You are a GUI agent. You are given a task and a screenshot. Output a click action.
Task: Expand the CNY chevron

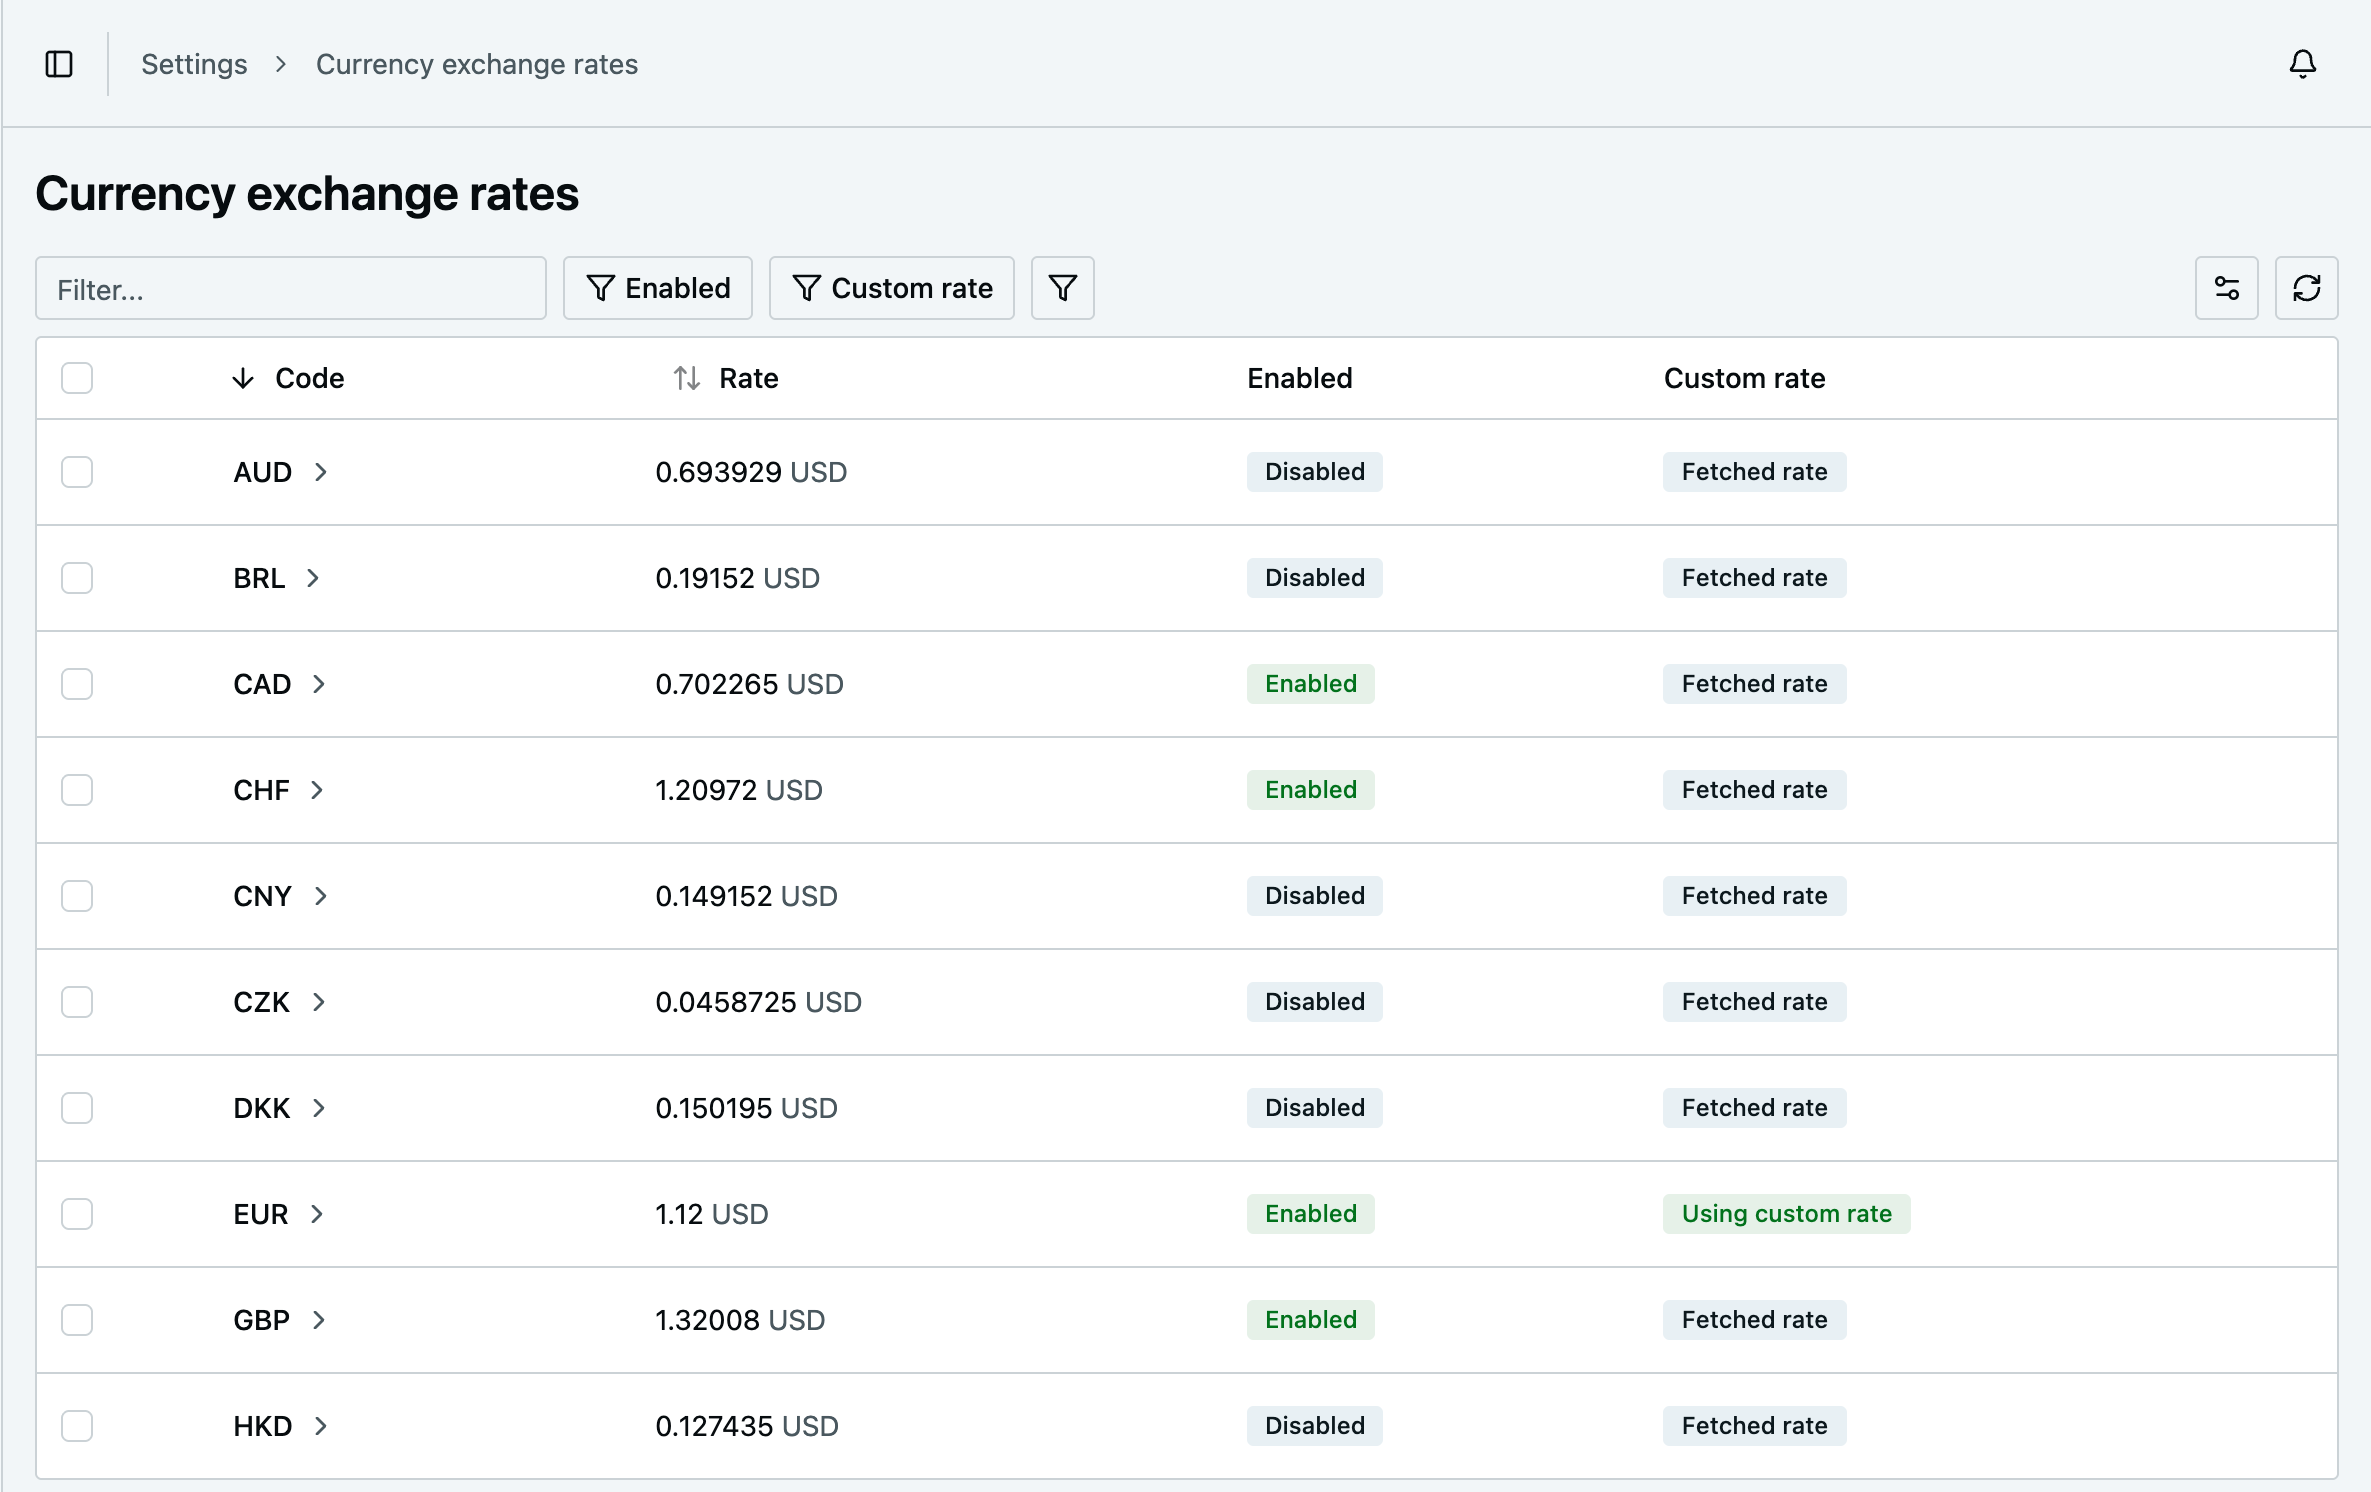point(320,896)
